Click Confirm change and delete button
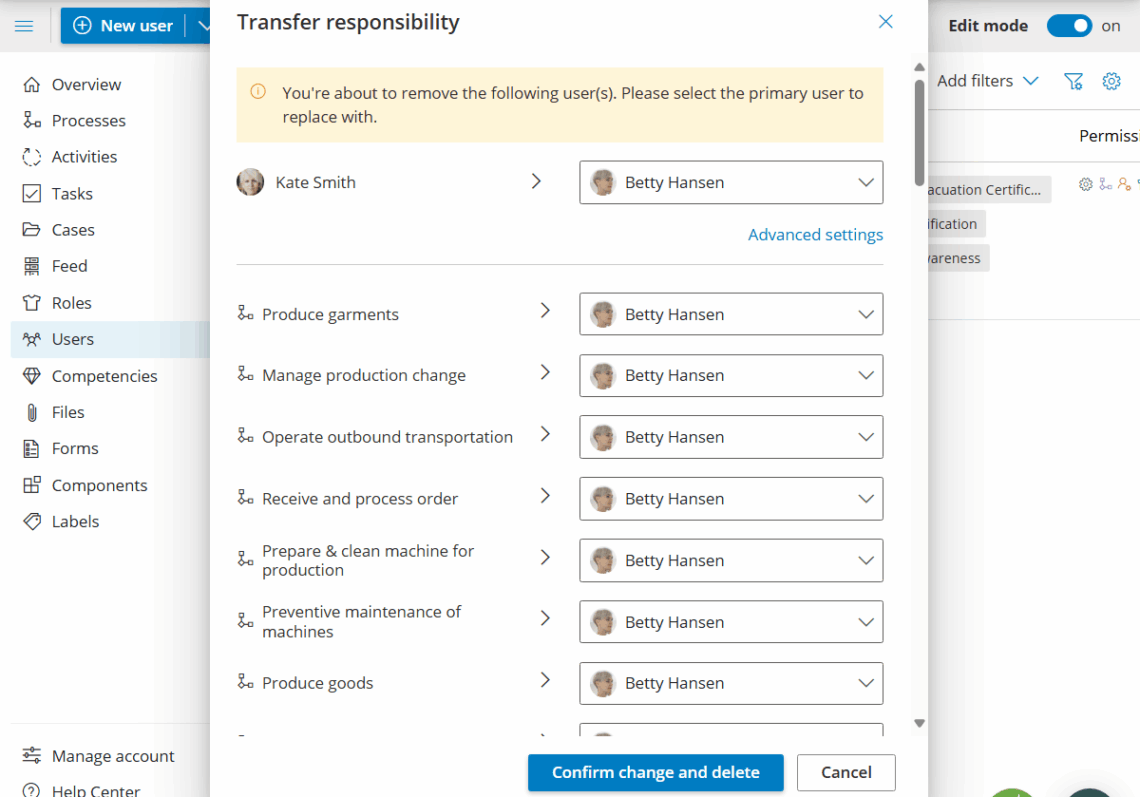The width and height of the screenshot is (1140, 797). click(x=655, y=772)
